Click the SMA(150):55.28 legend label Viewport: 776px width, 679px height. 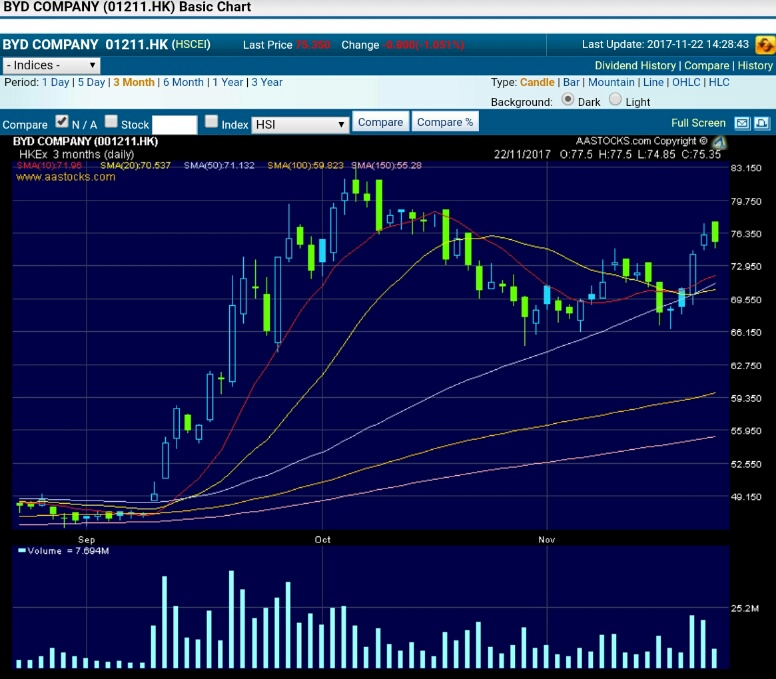coord(387,165)
